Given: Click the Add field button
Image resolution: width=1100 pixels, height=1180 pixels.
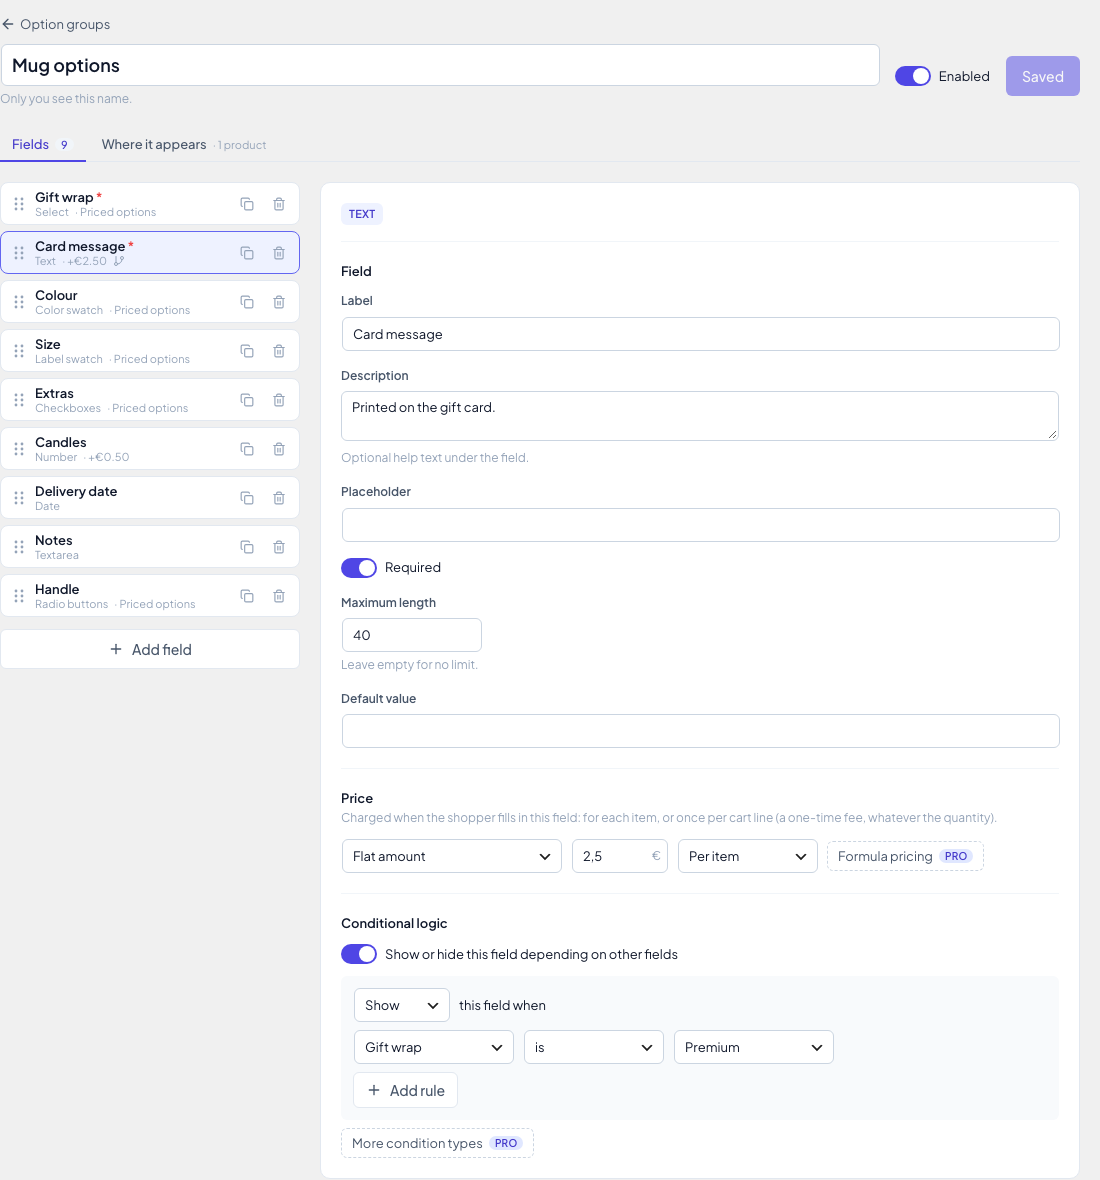Looking at the screenshot, I should coord(150,649).
